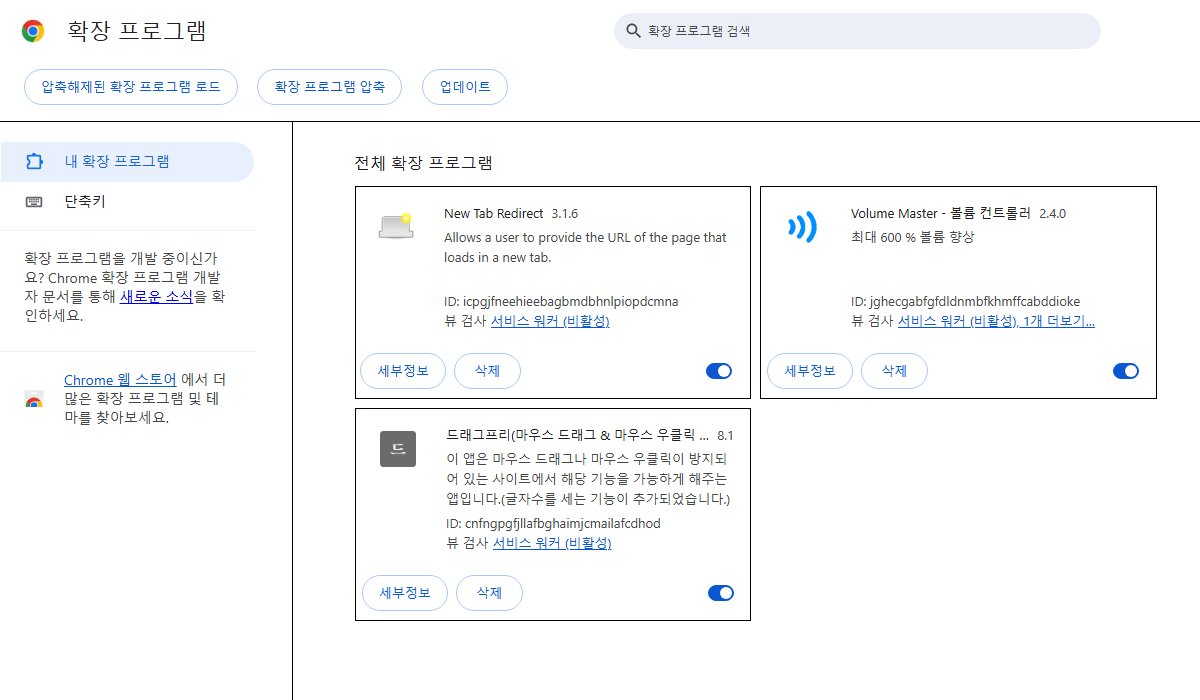Click the 확장 프로그램 검색 field
Screen dimensions: 1200x700
click(x=857, y=31)
